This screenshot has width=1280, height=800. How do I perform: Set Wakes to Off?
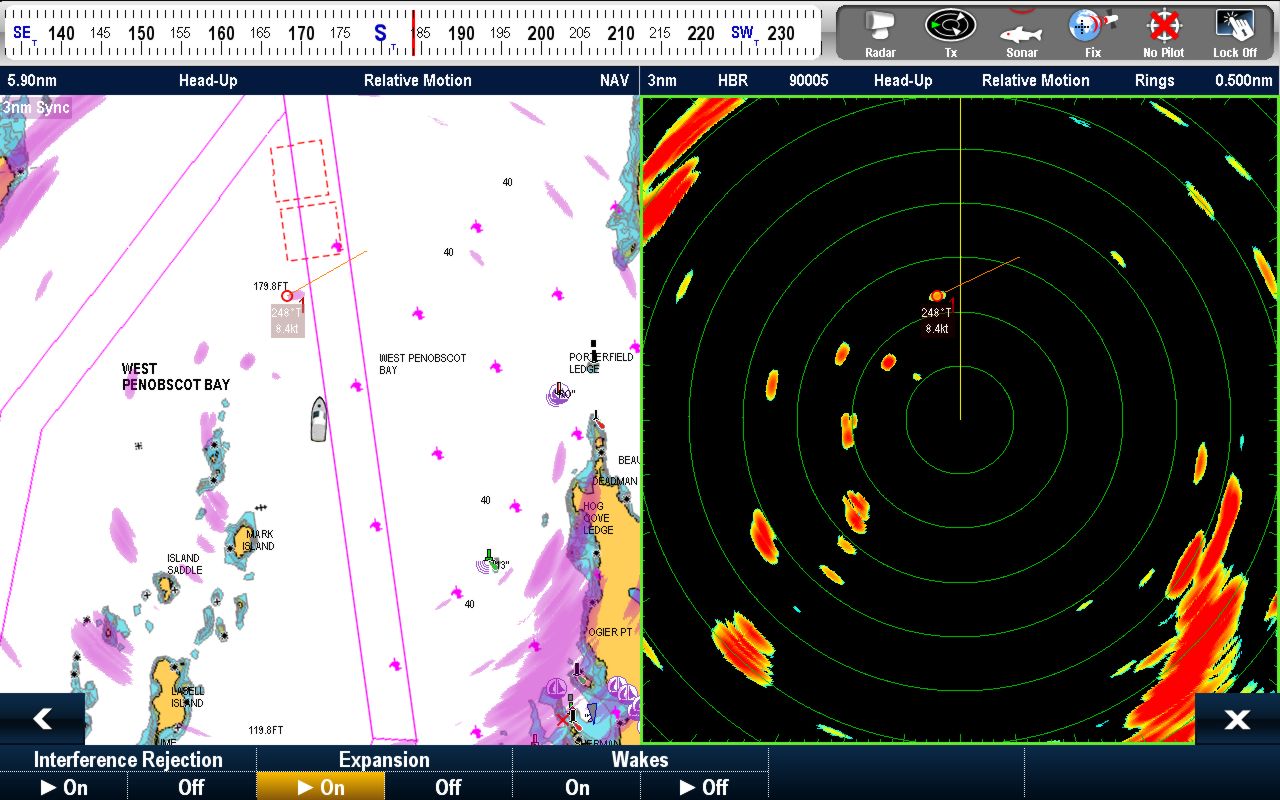tap(704, 787)
